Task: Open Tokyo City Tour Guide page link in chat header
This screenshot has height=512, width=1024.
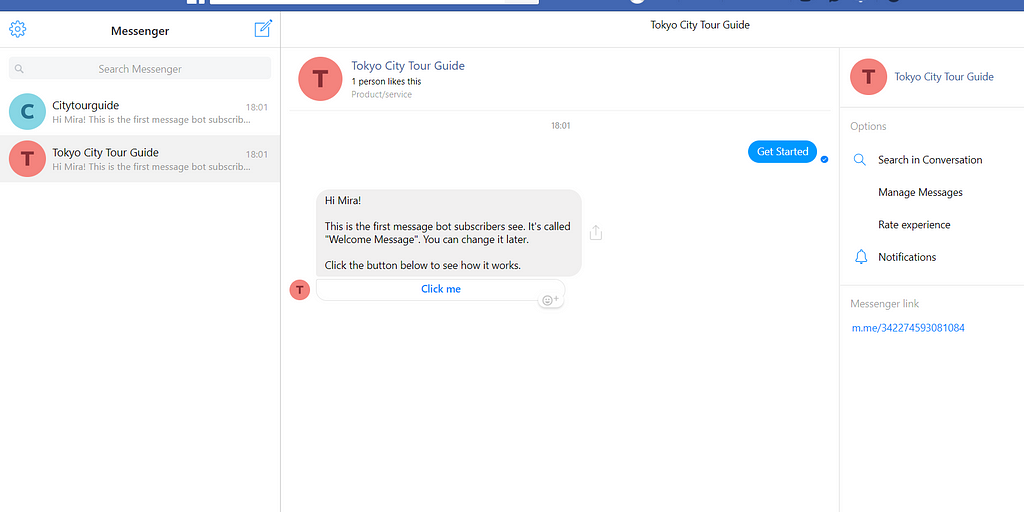Action: tap(408, 66)
